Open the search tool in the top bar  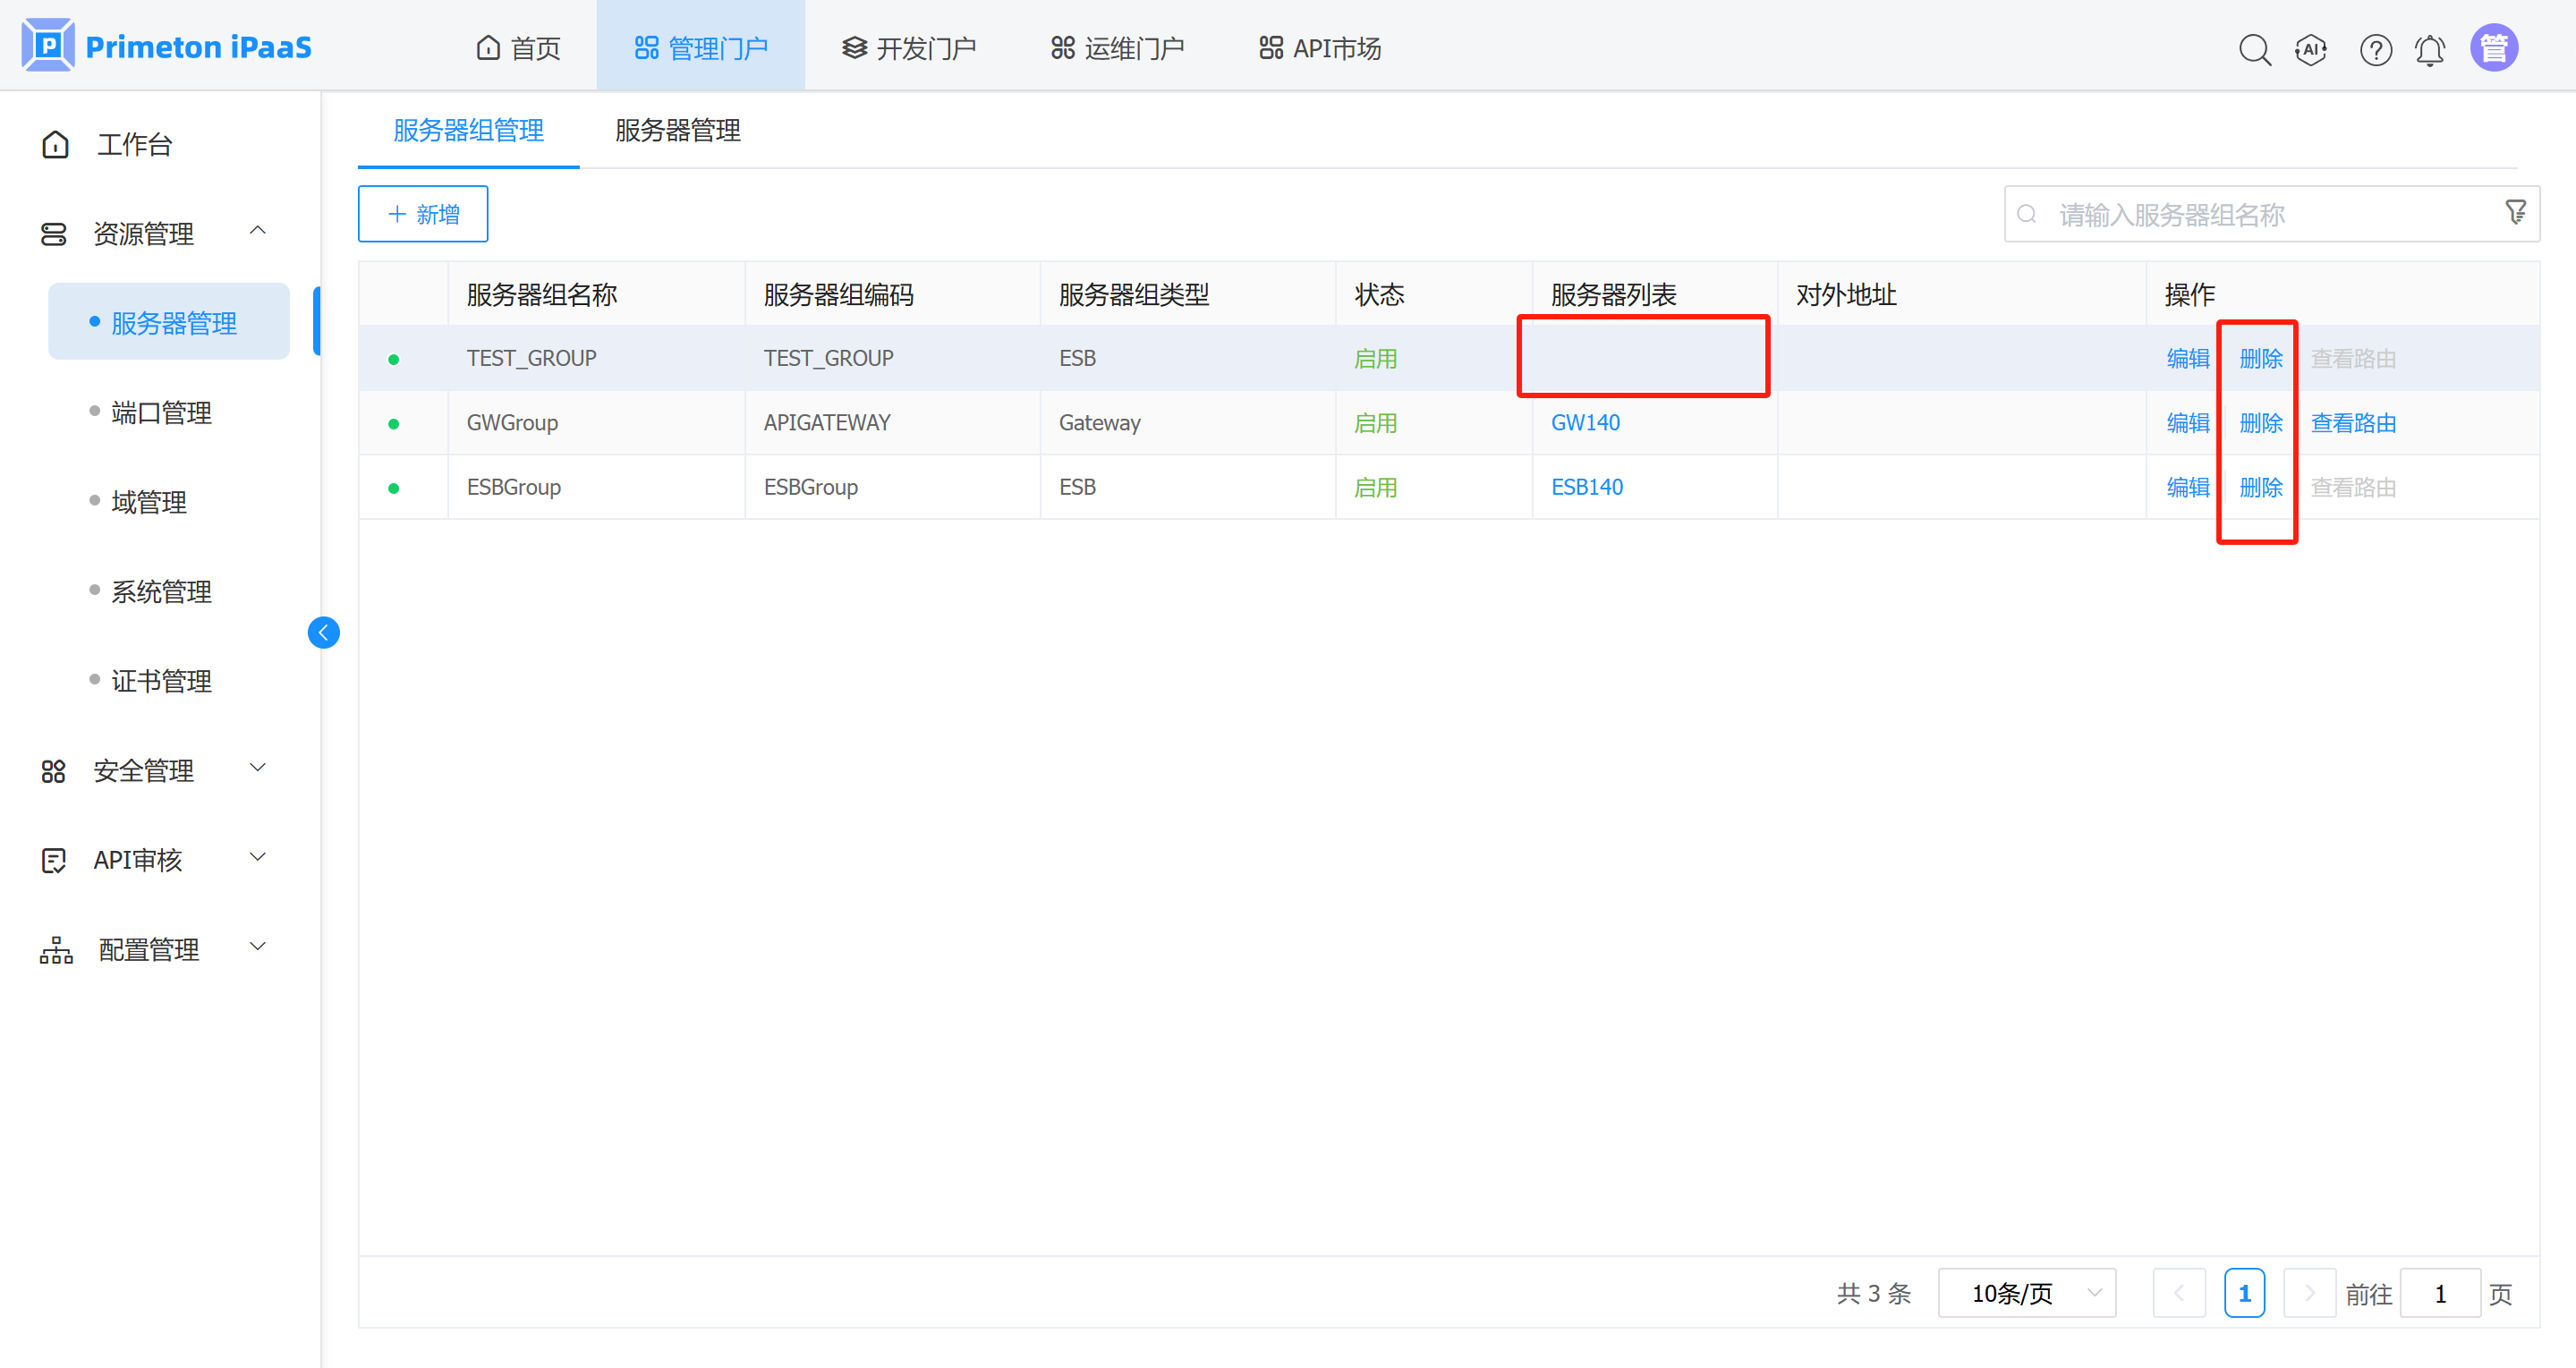(x=2255, y=49)
